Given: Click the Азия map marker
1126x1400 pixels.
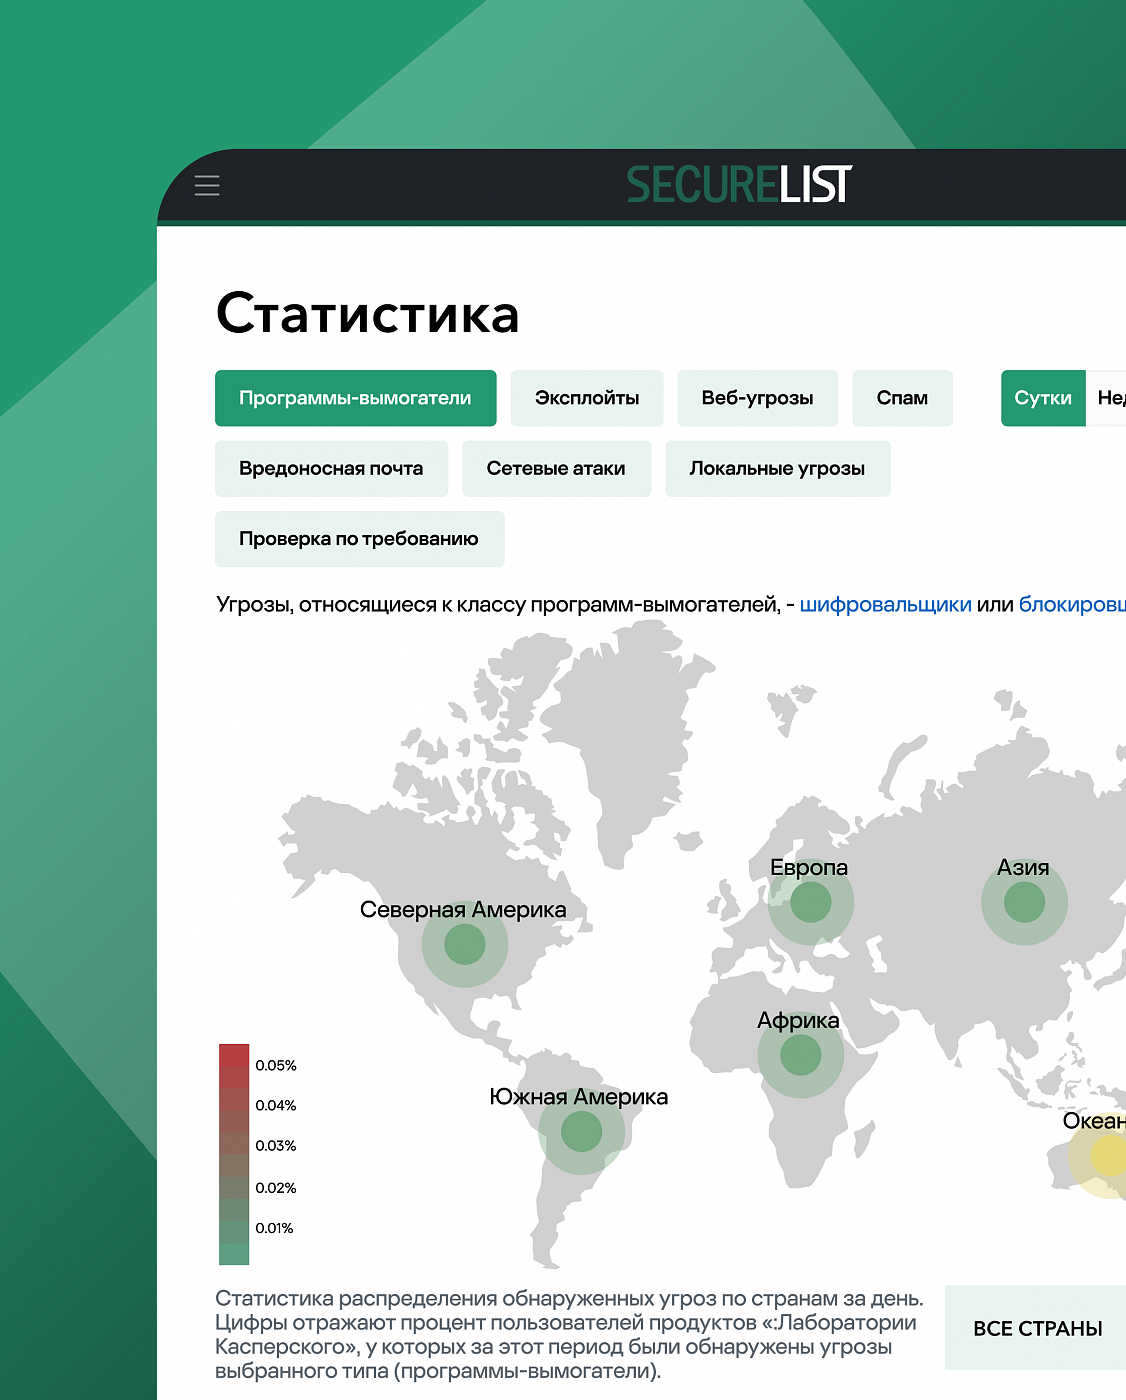Looking at the screenshot, I should (x=1024, y=902).
